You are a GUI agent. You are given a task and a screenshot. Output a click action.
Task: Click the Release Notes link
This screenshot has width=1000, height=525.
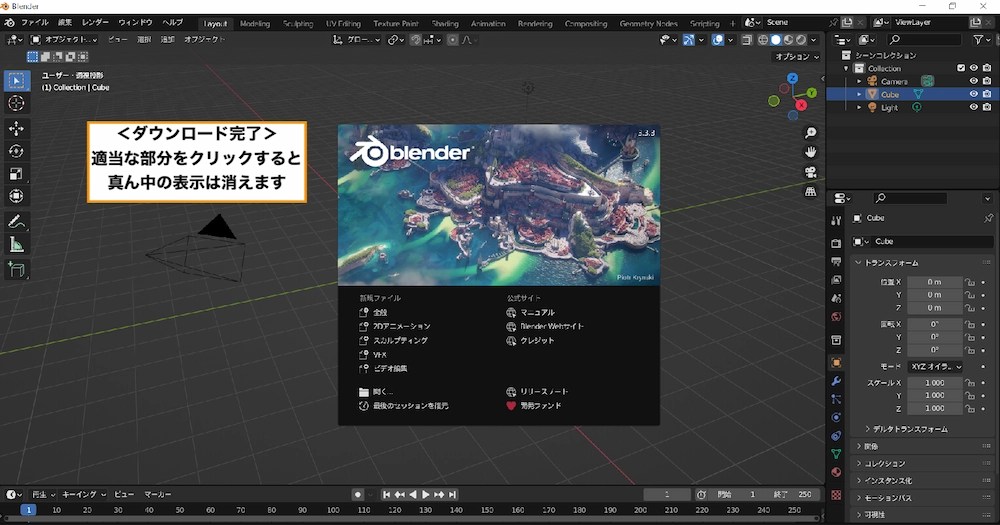[537, 392]
